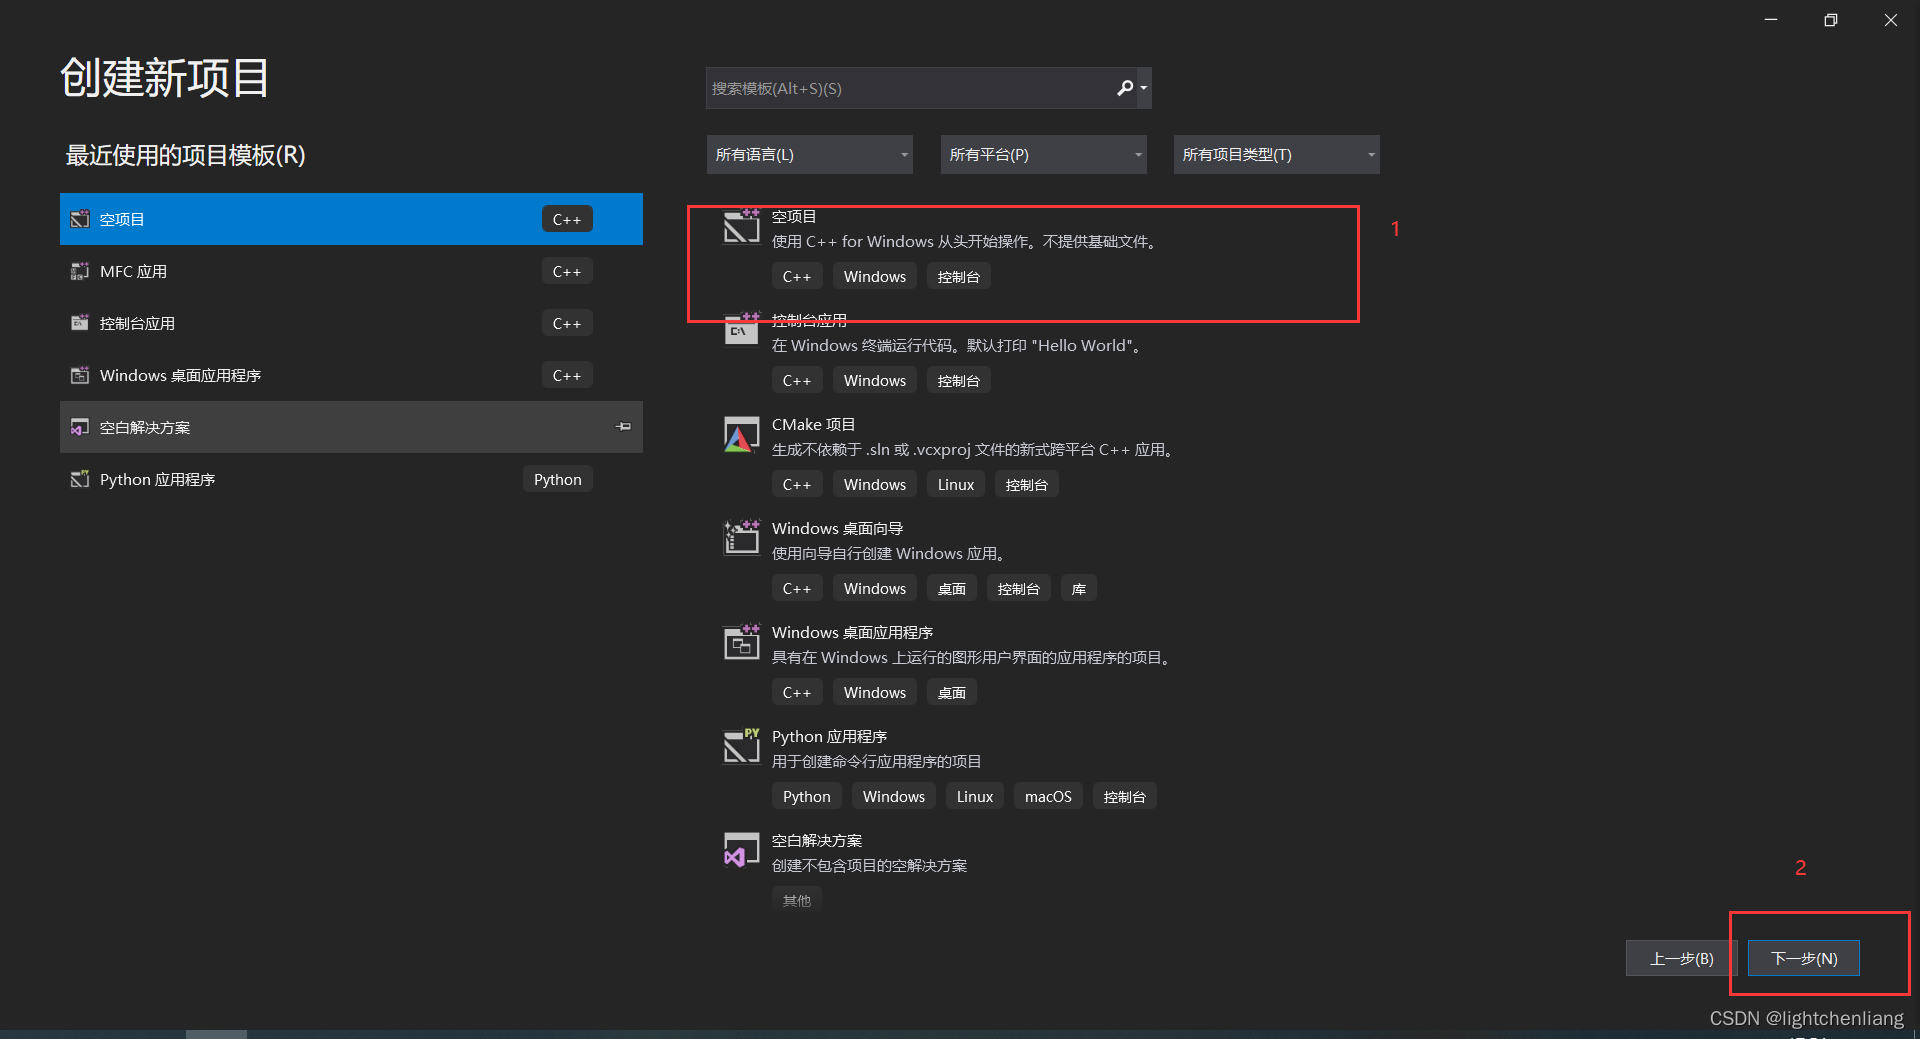1920x1039 pixels.
Task: Select recent template 控制台应用
Action: [x=351, y=323]
